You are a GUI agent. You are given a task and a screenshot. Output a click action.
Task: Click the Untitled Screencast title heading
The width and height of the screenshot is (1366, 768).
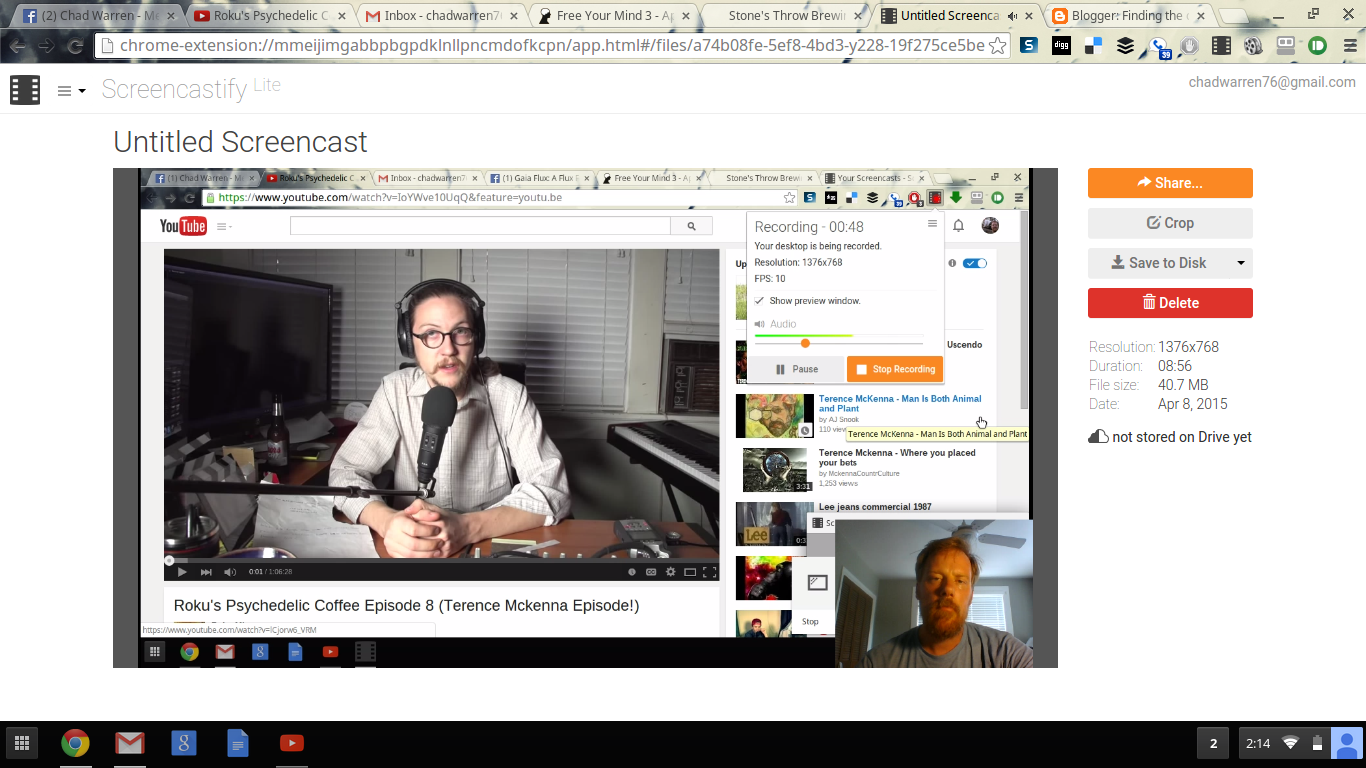coord(240,142)
